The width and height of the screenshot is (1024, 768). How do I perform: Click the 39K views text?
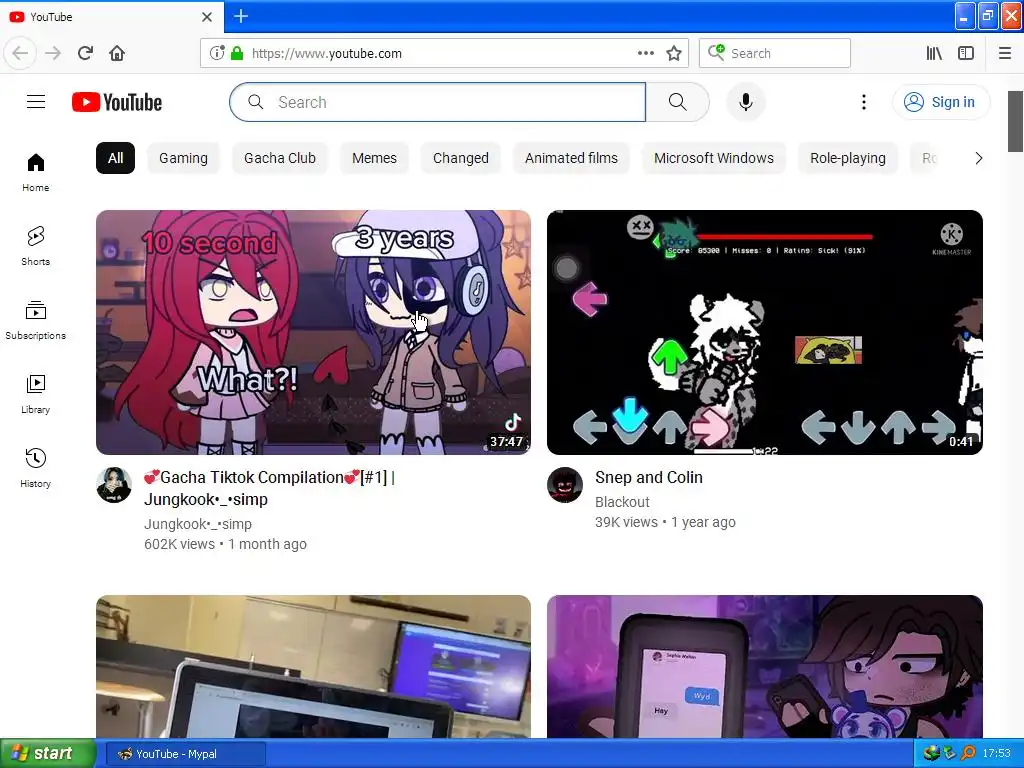[626, 522]
